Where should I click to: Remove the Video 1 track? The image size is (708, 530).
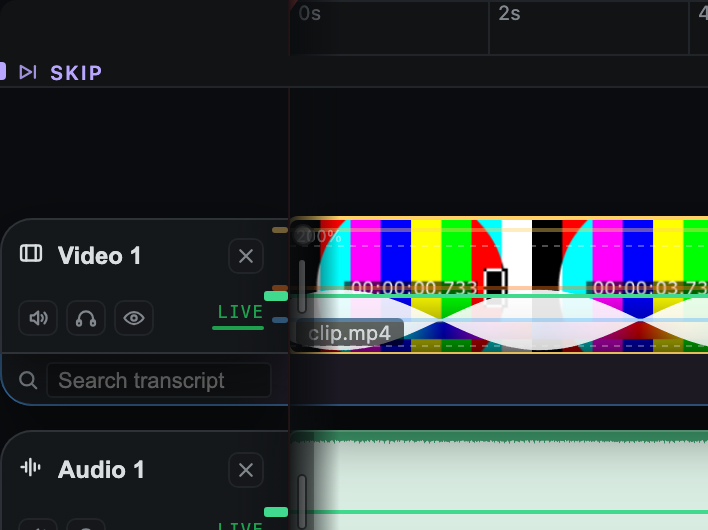tap(246, 256)
